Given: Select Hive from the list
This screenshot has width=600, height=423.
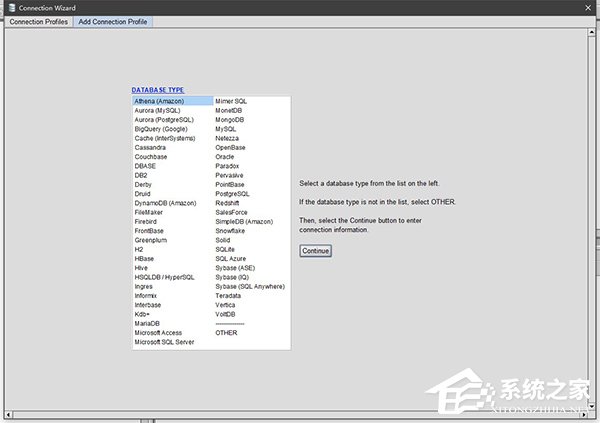Looking at the screenshot, I should coord(141,268).
